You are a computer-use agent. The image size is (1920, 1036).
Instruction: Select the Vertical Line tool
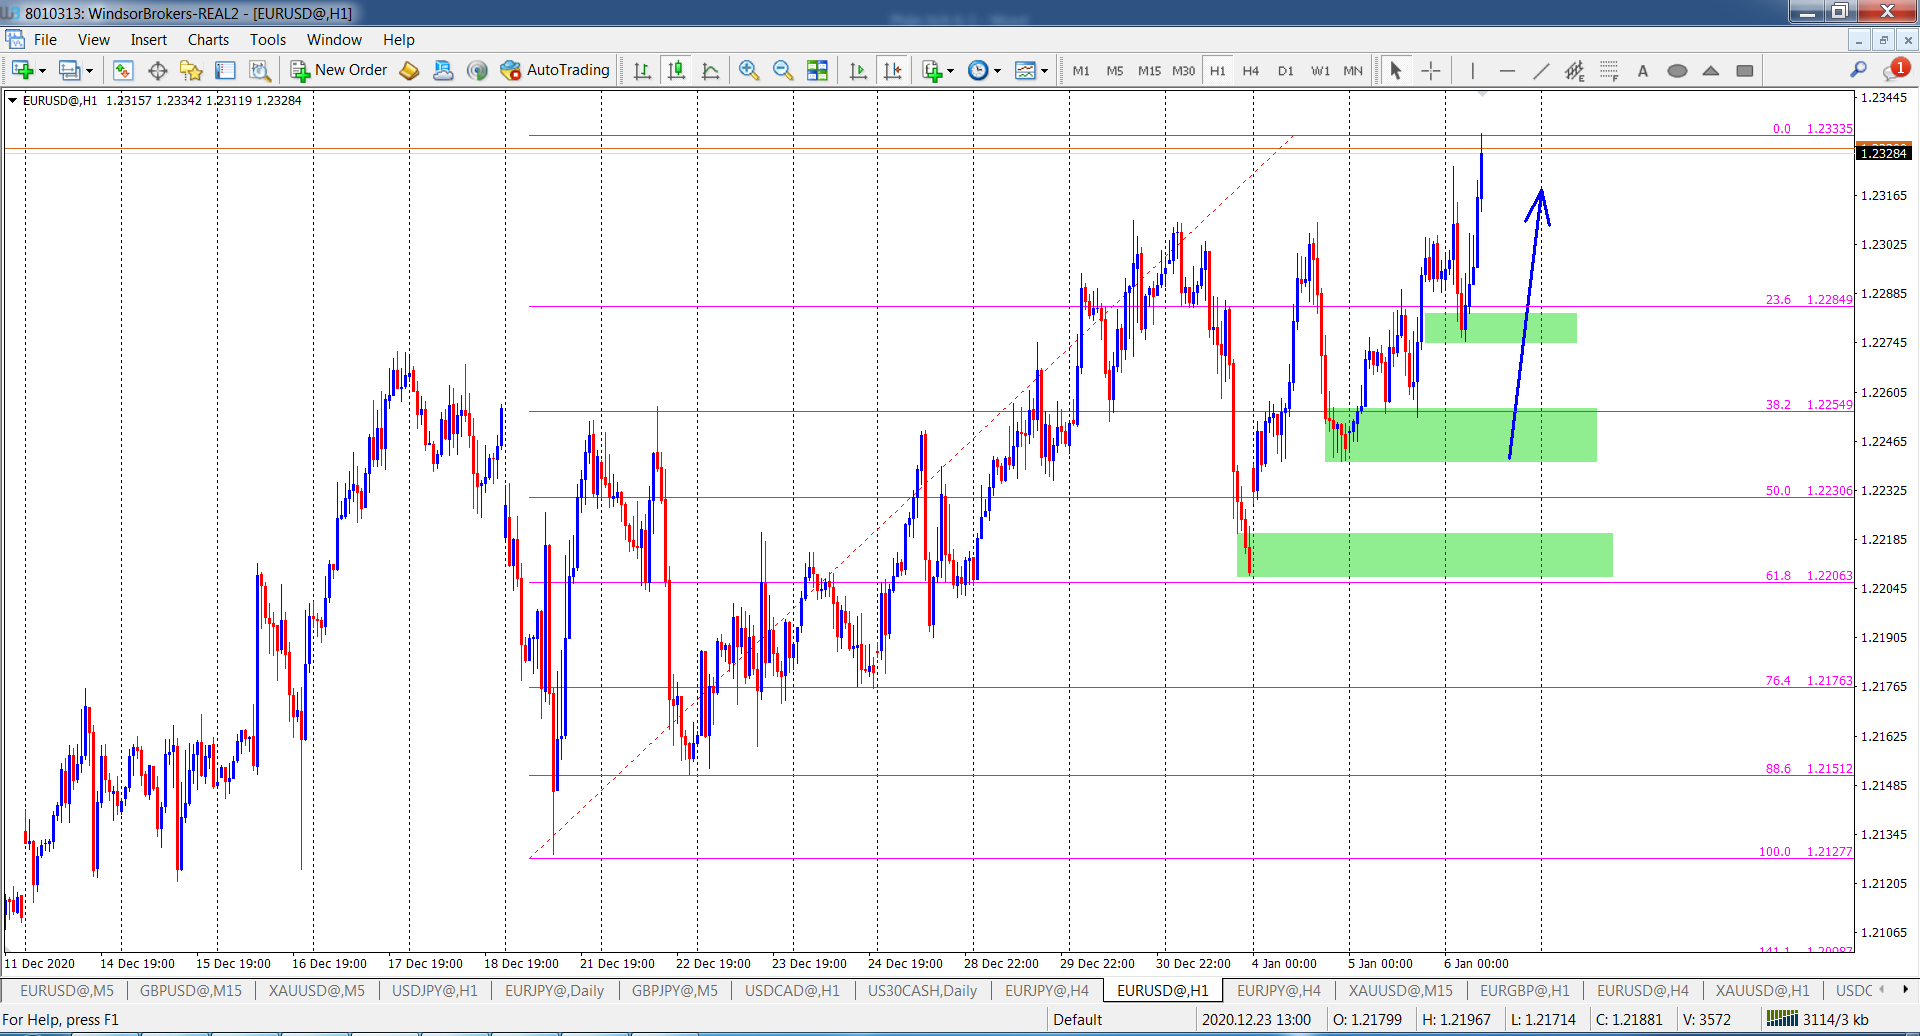pos(1472,70)
